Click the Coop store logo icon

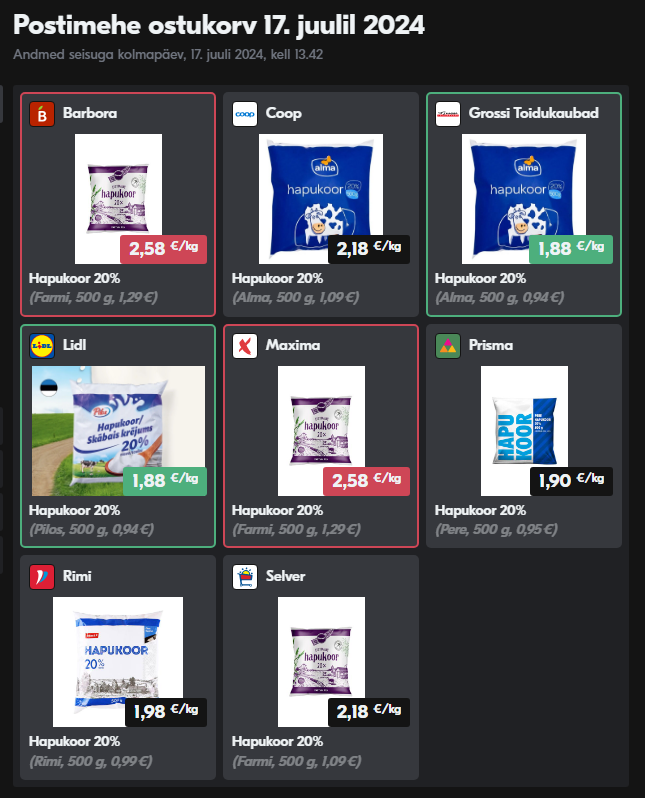coord(245,114)
